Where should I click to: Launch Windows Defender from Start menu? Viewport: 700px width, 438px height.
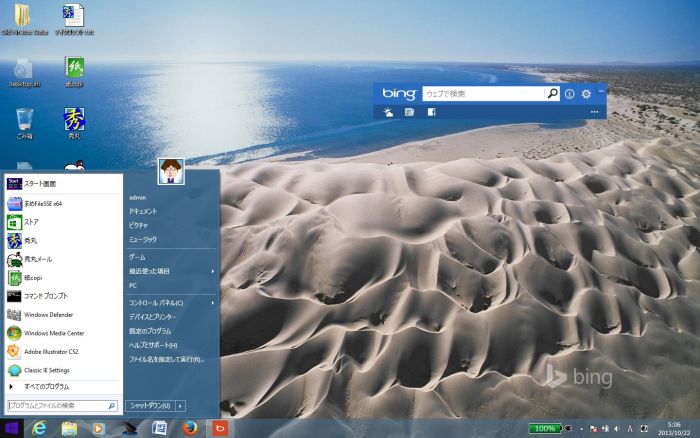[x=48, y=314]
